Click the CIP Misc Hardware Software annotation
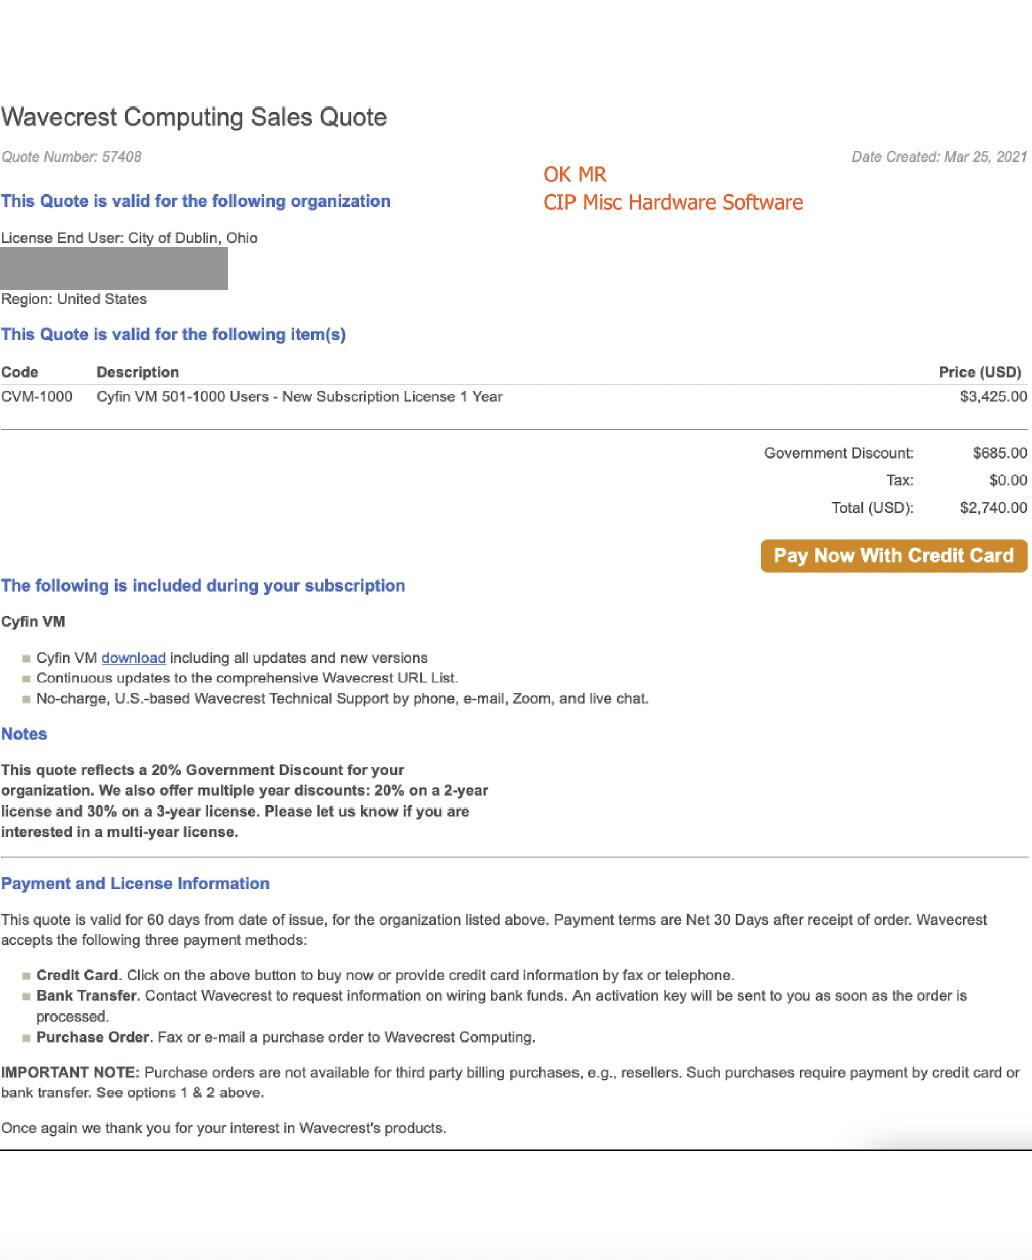This screenshot has width=1032, height=1260. pyautogui.click(x=673, y=202)
